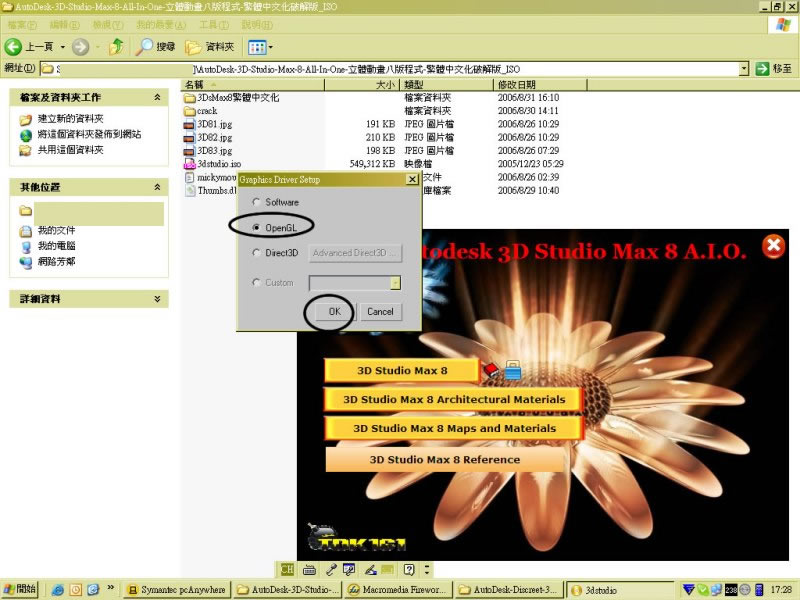Select the 3DsMax8繁體中文化 folder icon

190,97
